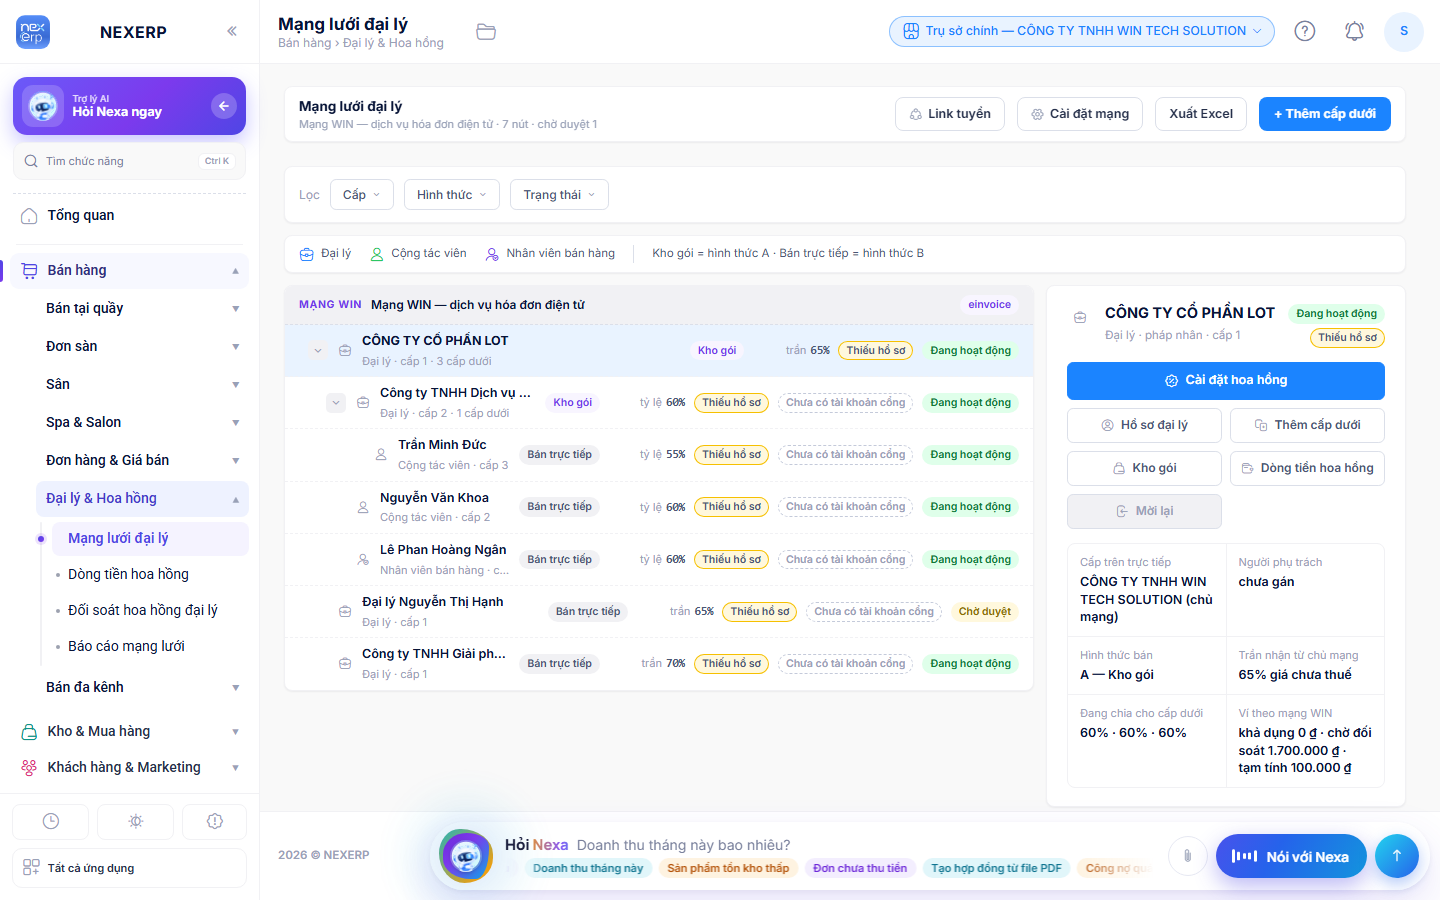The width and height of the screenshot is (1440, 900).
Task: Click the icon of Lê Phan Hoàng Ngân row
Action: tap(363, 559)
